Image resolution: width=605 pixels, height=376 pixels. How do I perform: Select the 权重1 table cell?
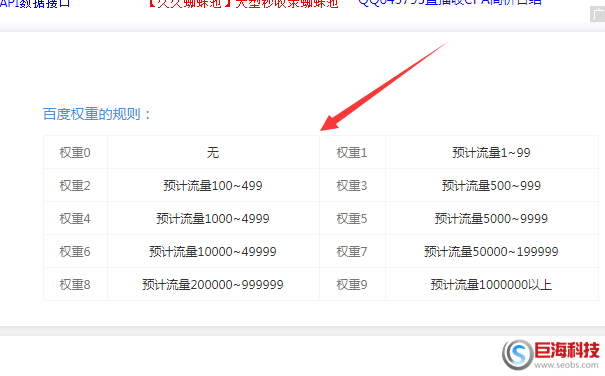click(352, 152)
